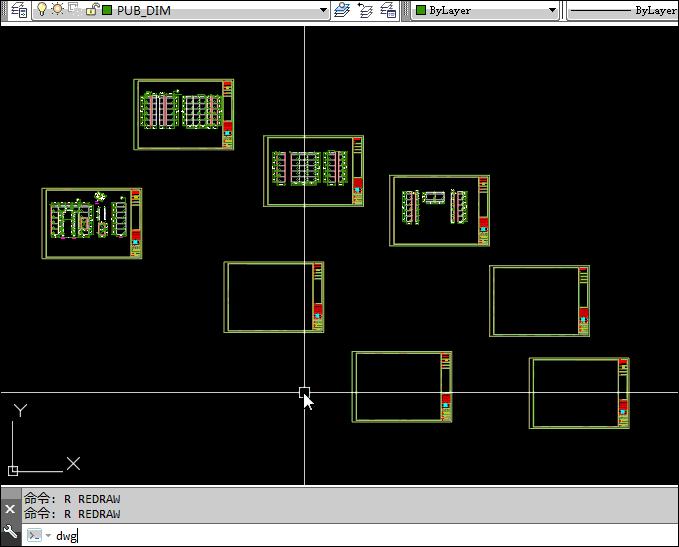Screen dimensions: 679x547
Task: Toggle the layer viewport freeze icon
Action: (74, 9)
